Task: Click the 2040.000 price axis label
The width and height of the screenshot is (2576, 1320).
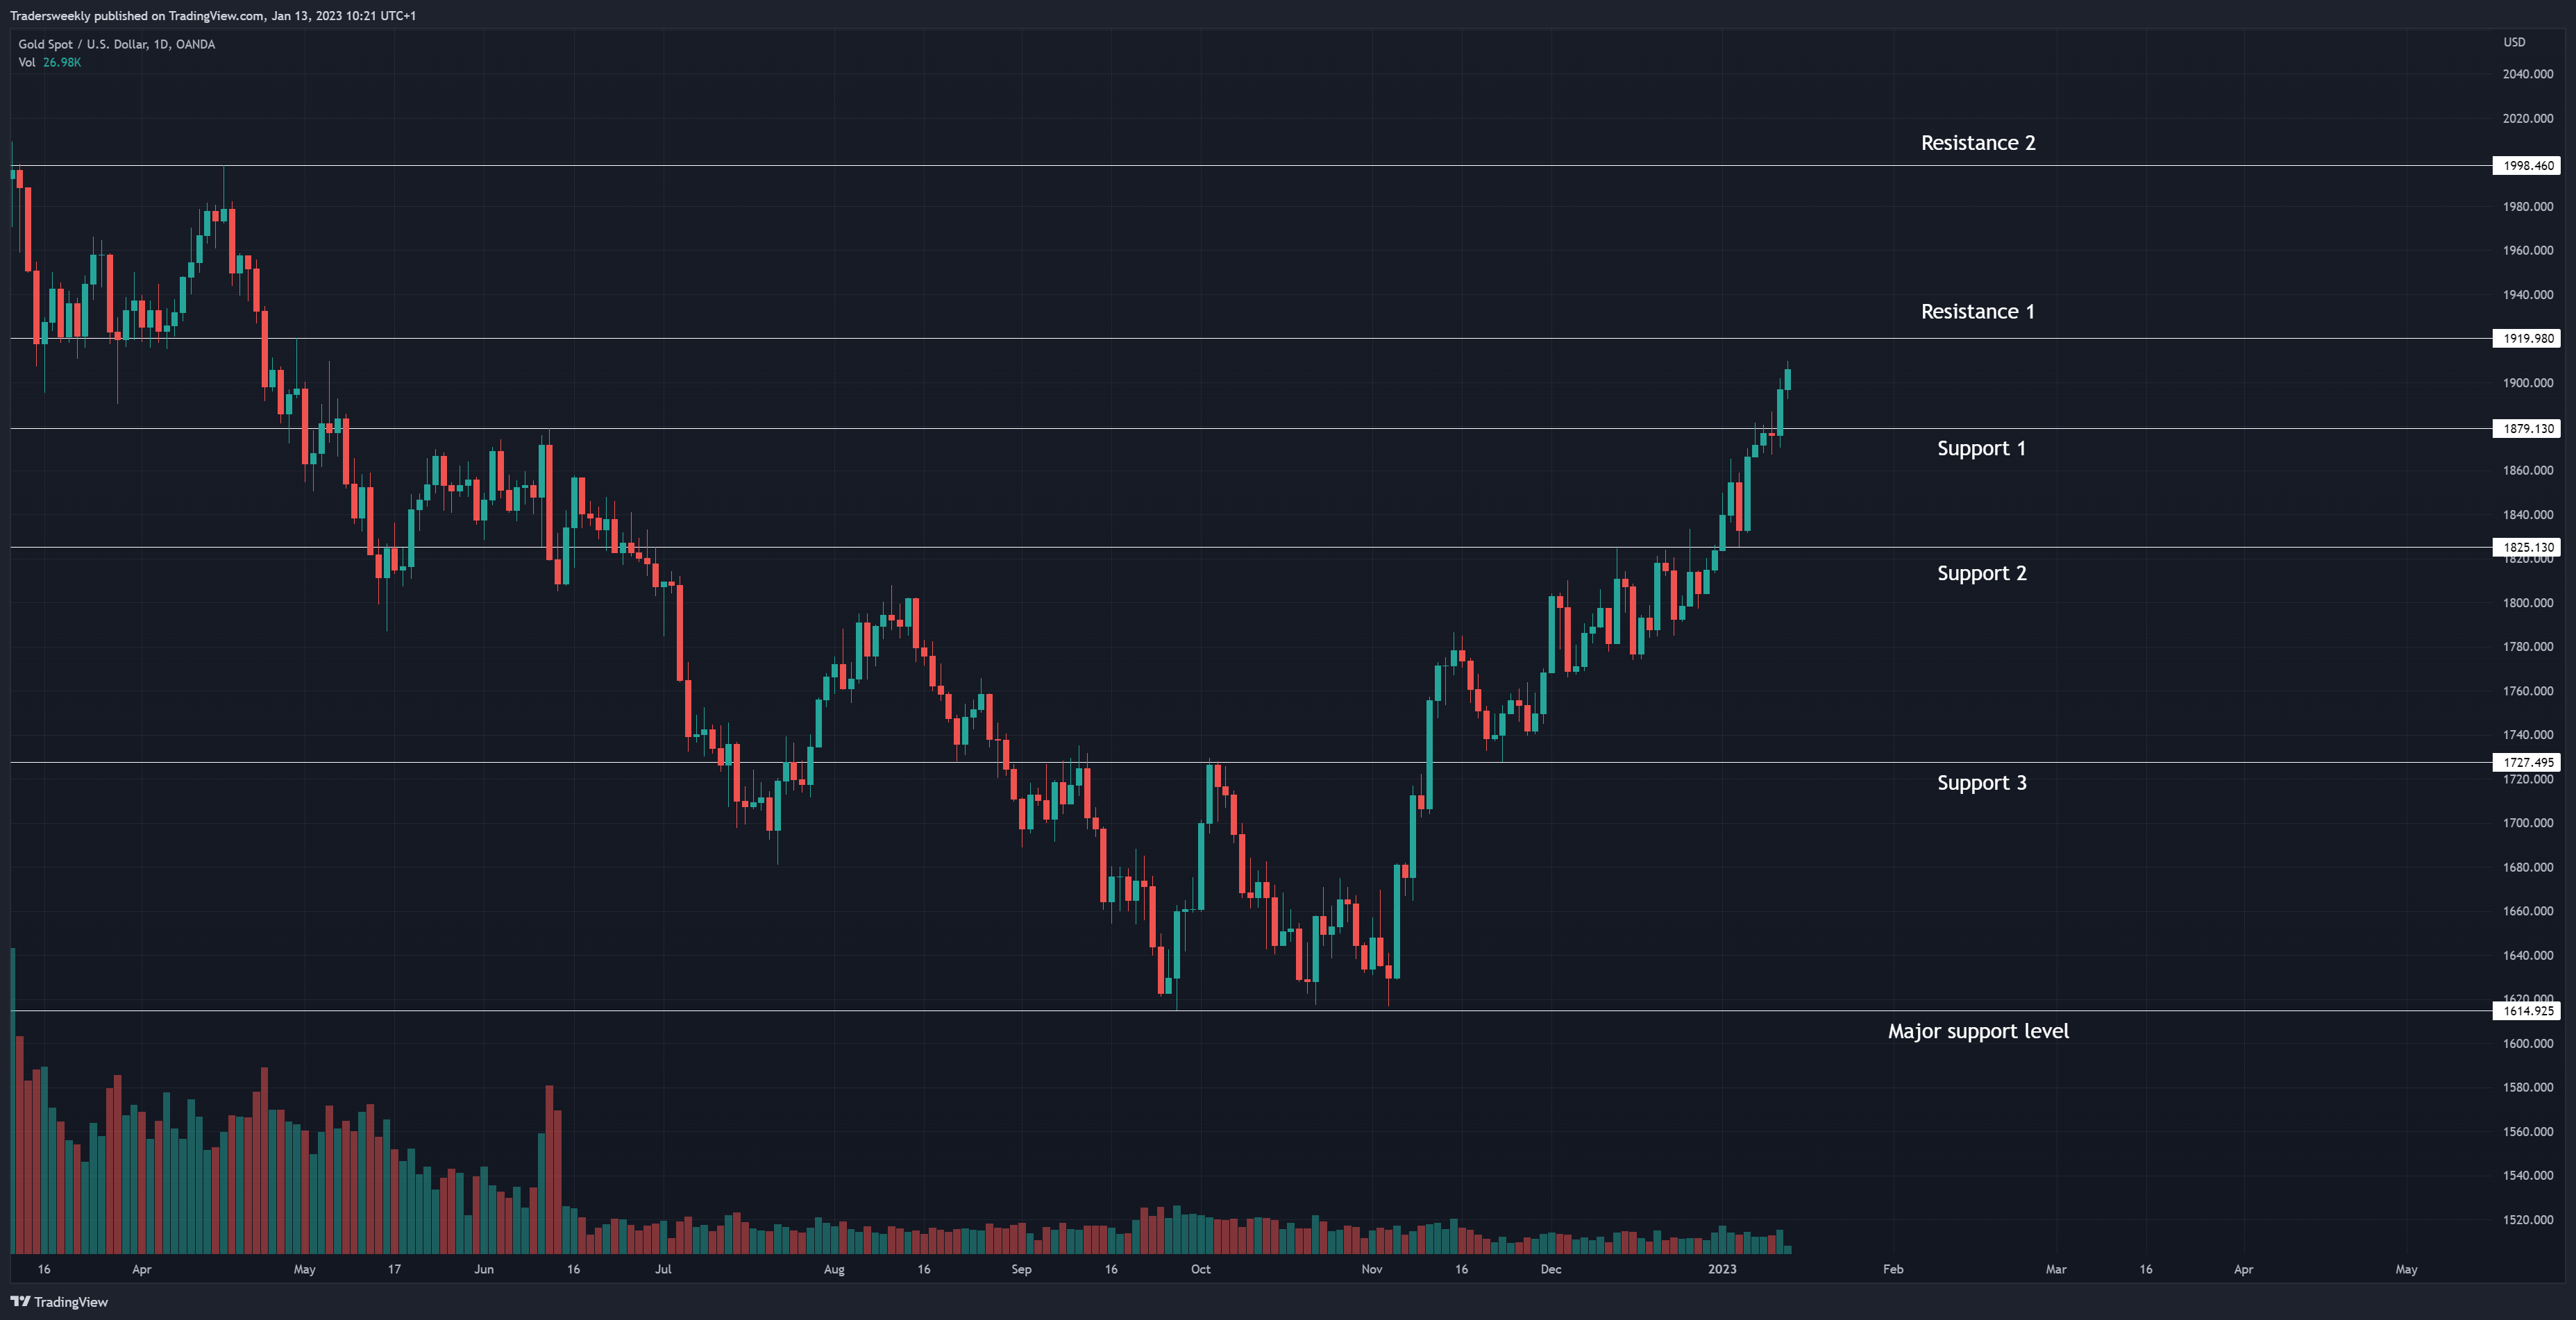Action: [x=2527, y=74]
